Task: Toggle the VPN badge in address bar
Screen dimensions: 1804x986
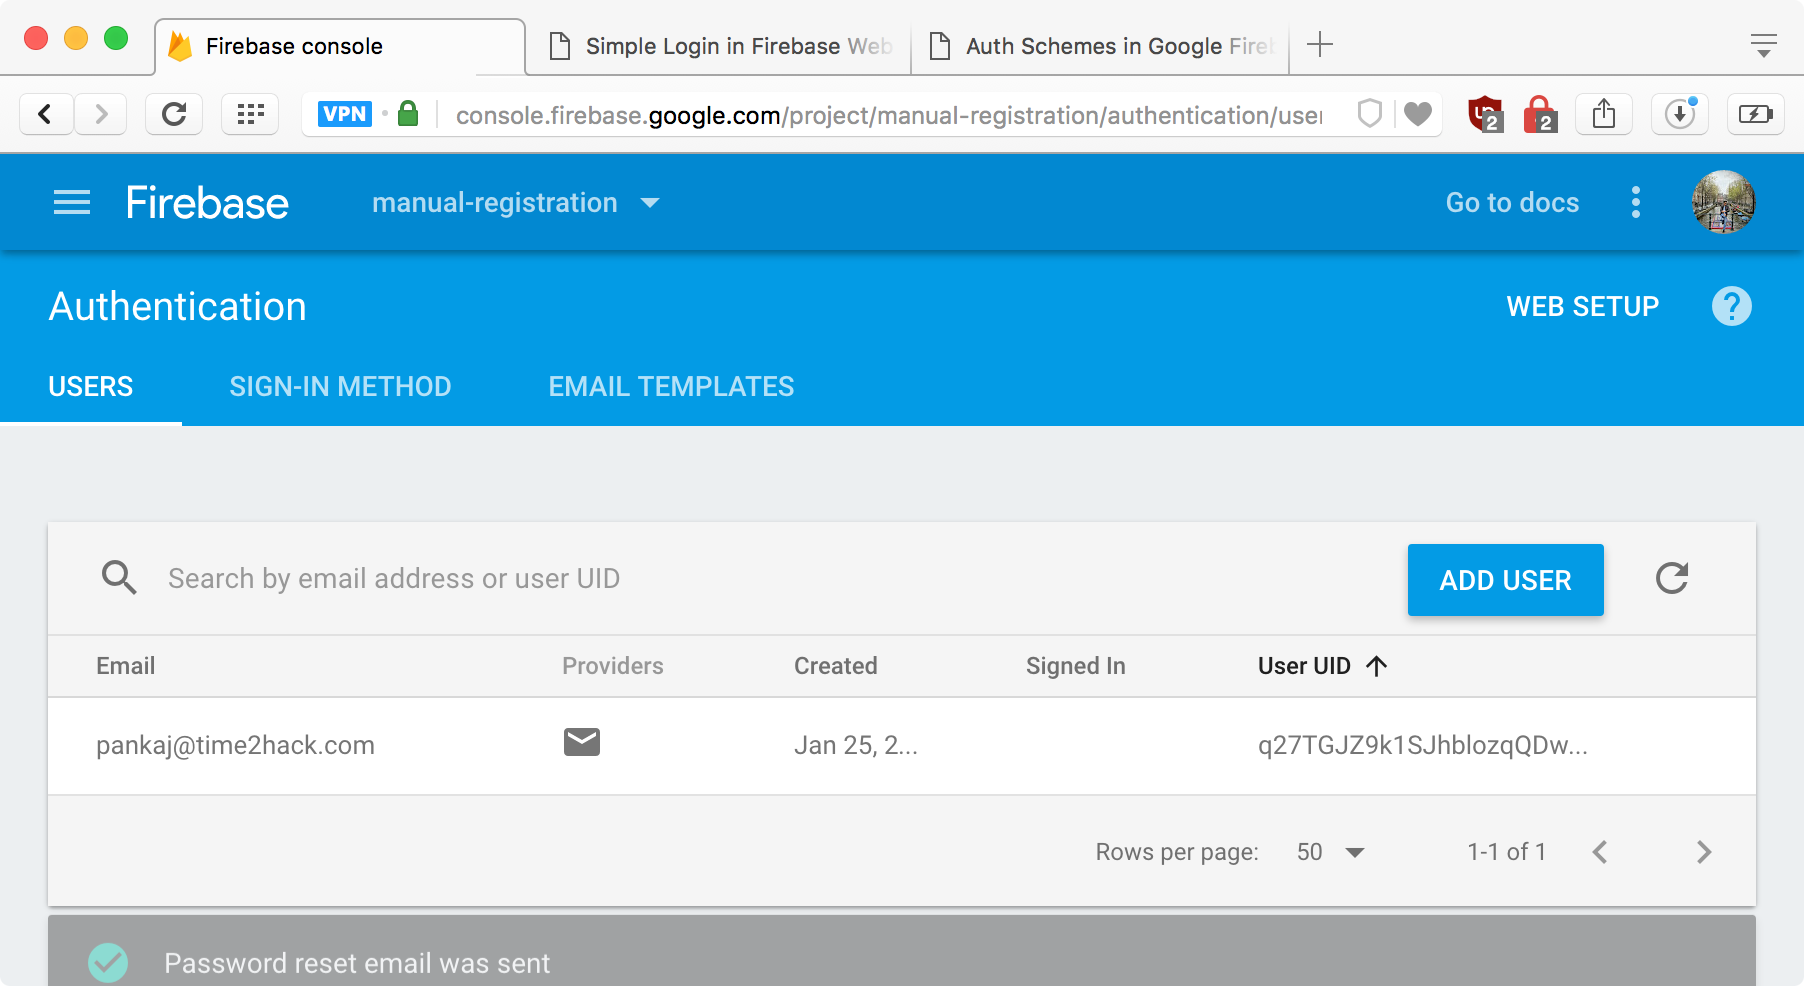Action: point(345,114)
